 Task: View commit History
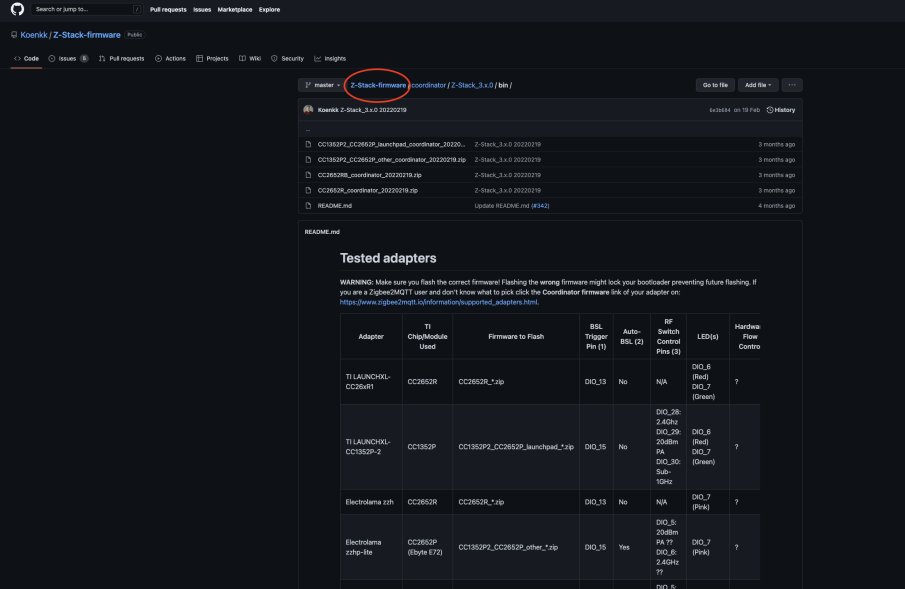(780, 110)
